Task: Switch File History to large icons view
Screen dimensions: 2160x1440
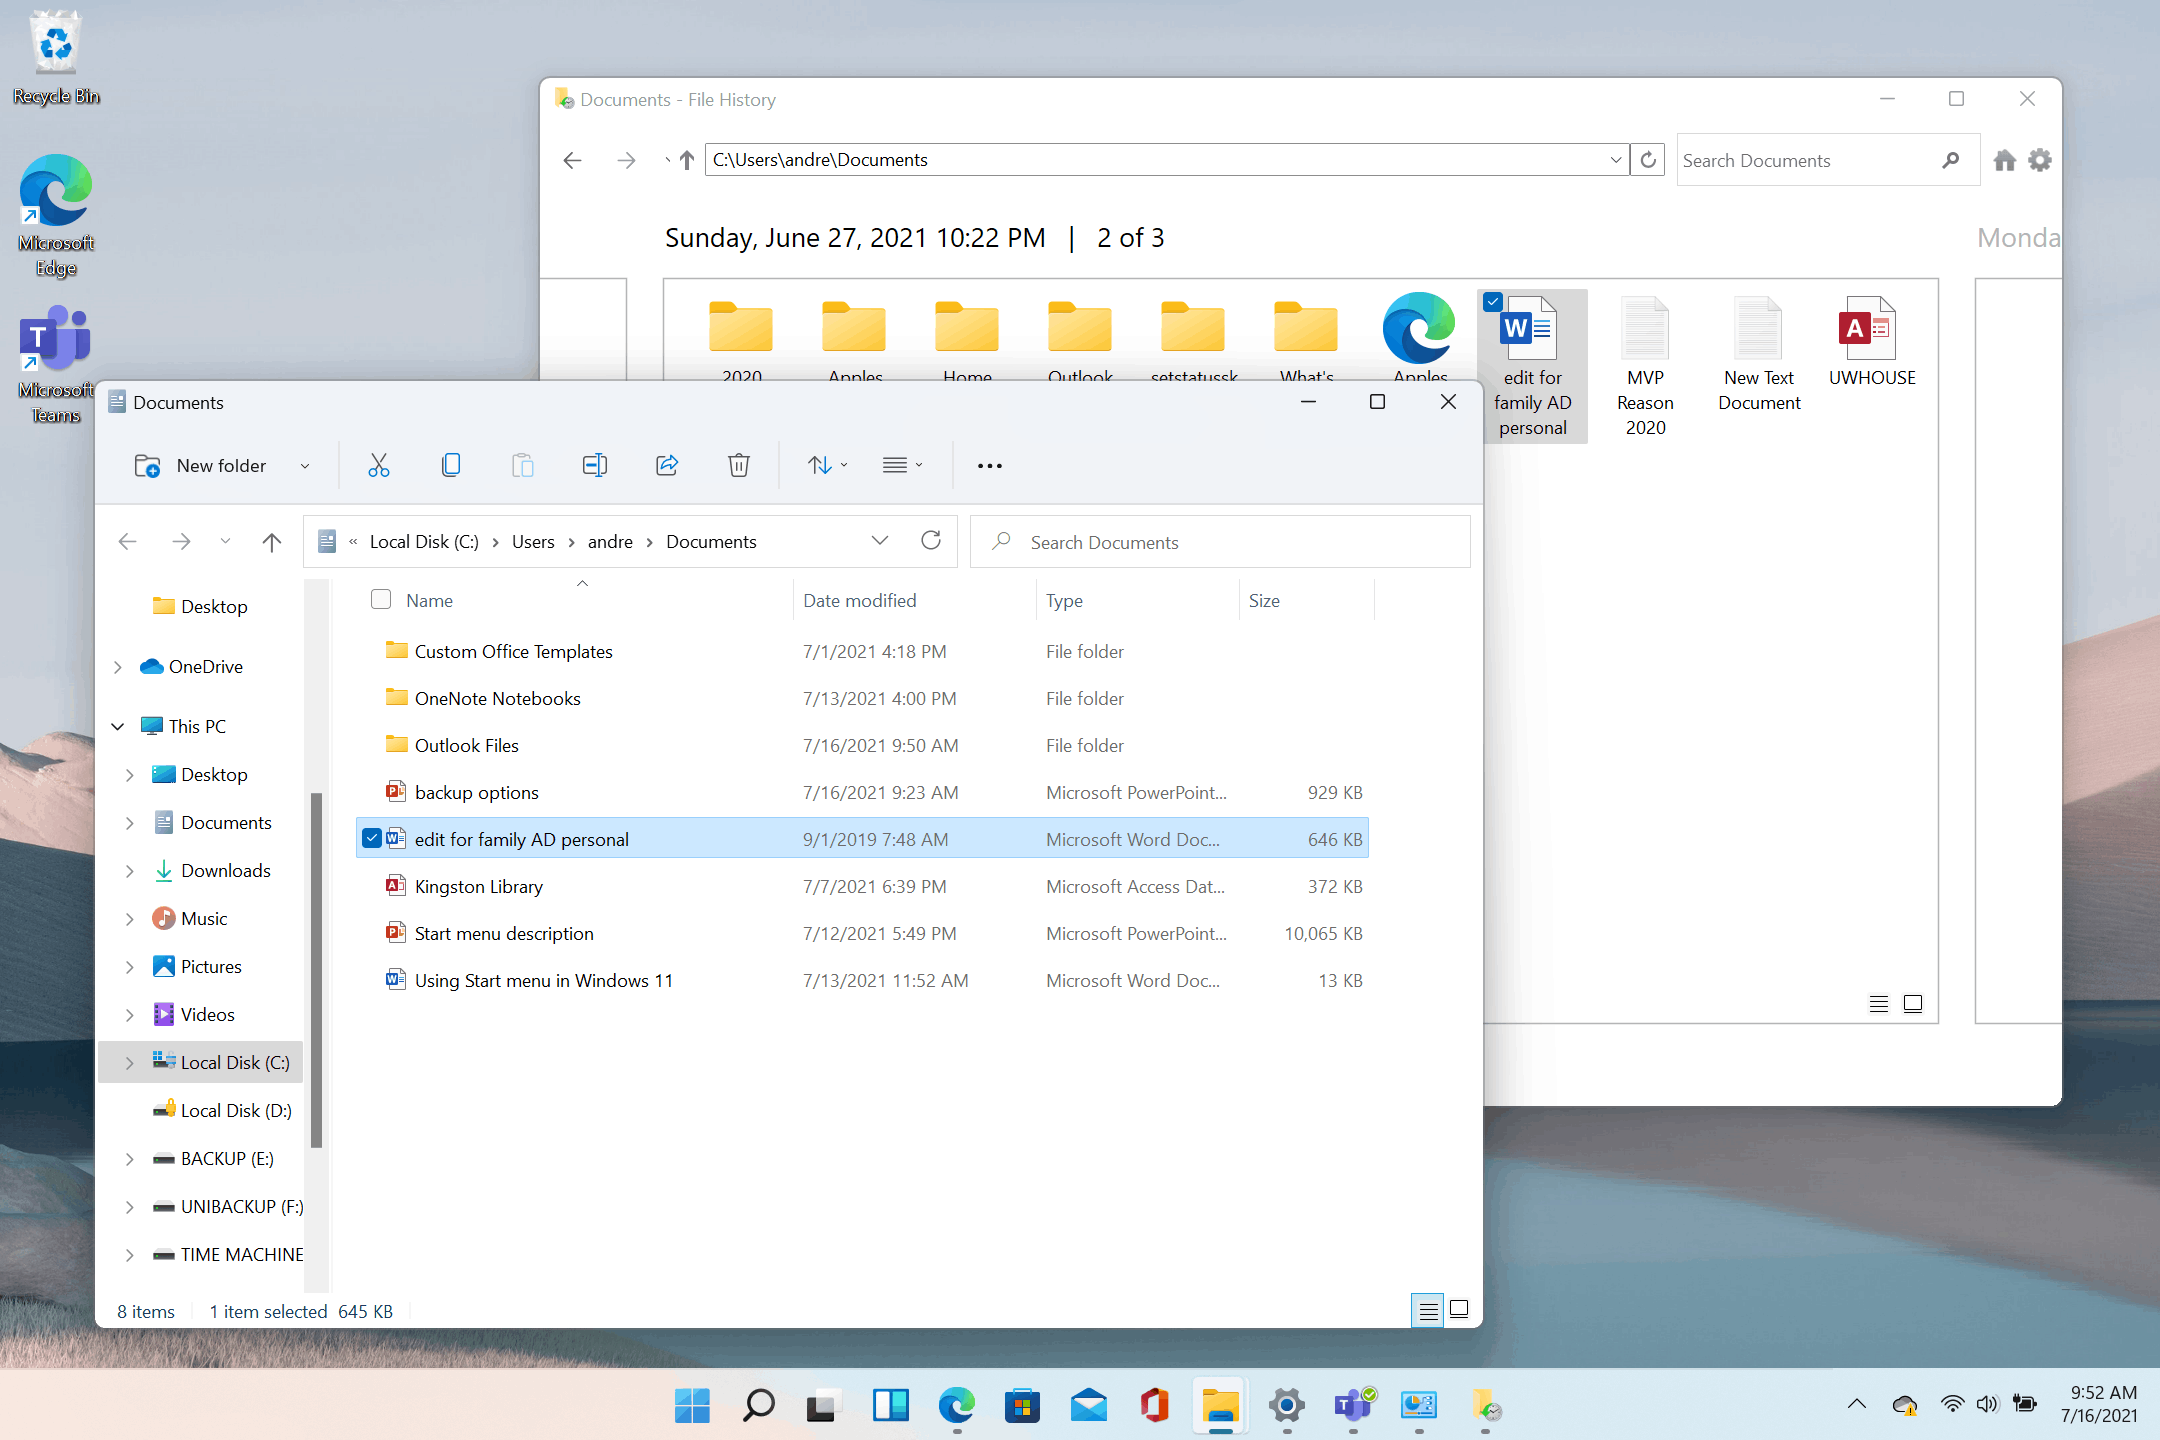Action: click(1913, 1003)
